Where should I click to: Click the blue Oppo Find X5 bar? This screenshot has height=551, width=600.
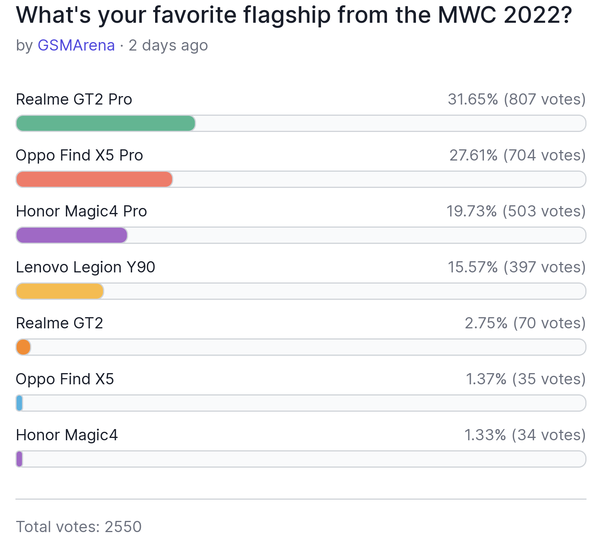point(19,403)
